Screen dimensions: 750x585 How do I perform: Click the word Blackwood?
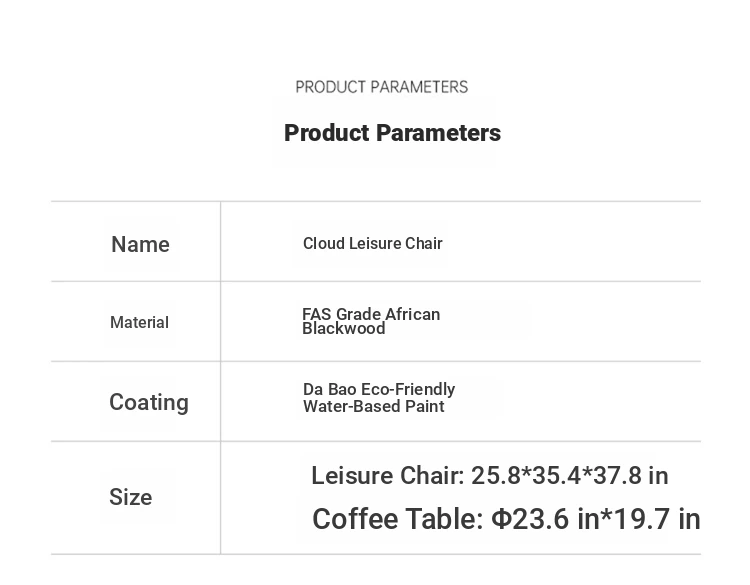pos(343,329)
